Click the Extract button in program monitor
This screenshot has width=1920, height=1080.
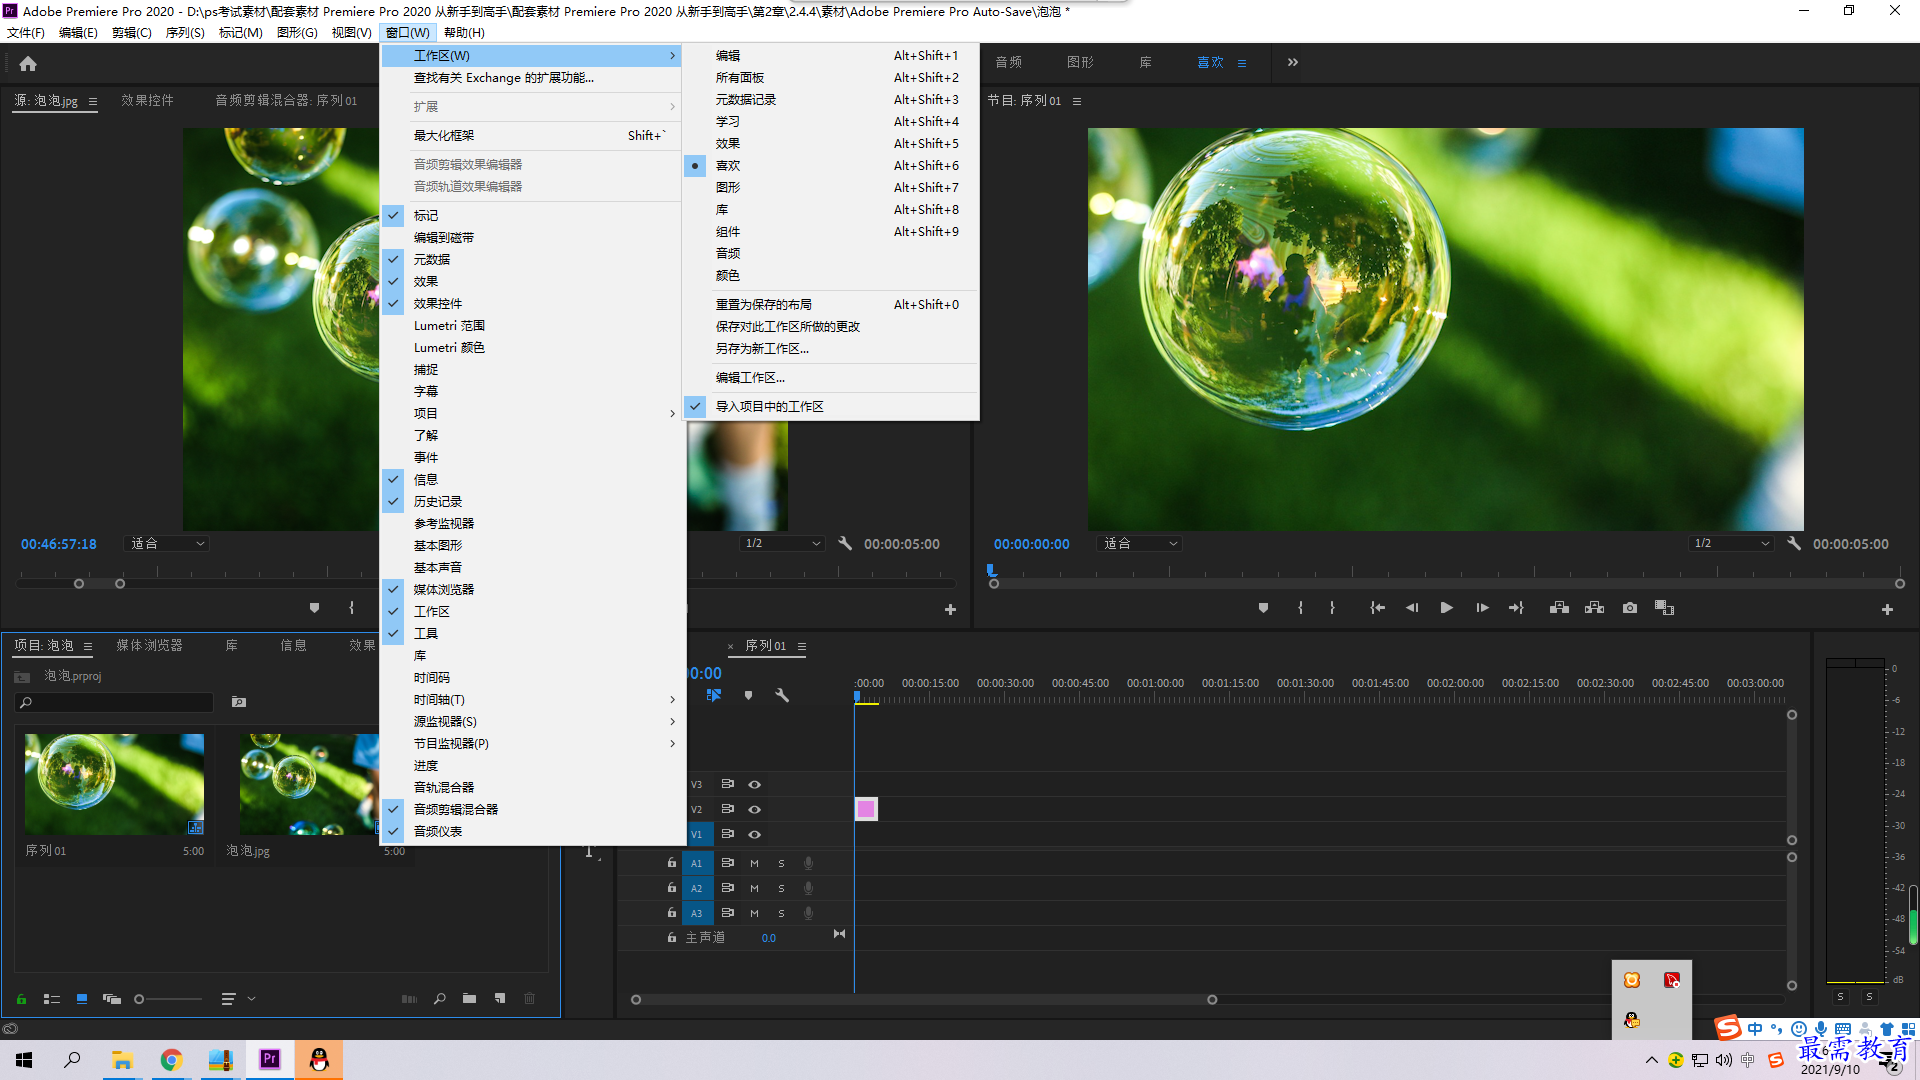tap(1594, 608)
